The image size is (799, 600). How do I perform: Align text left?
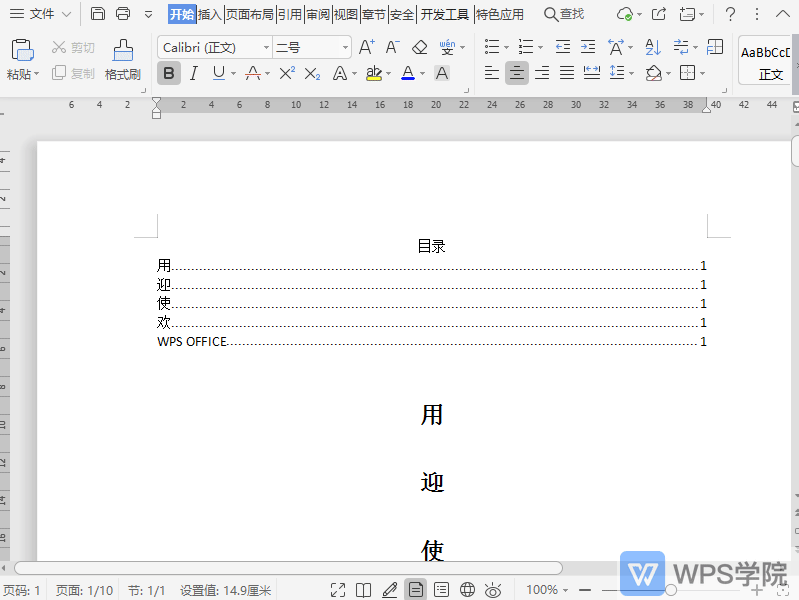tap(491, 73)
